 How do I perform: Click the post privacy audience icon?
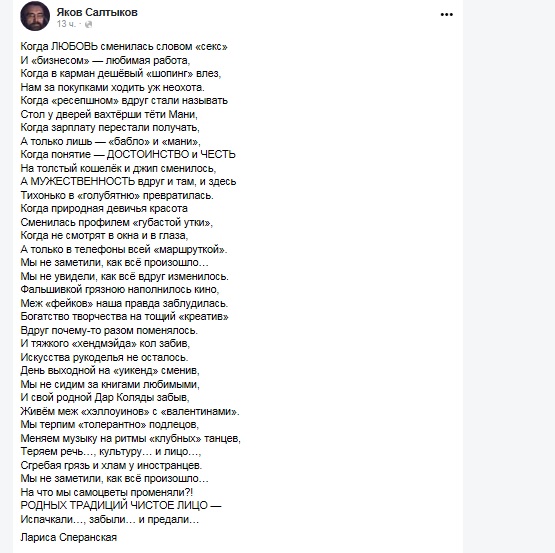(88, 24)
